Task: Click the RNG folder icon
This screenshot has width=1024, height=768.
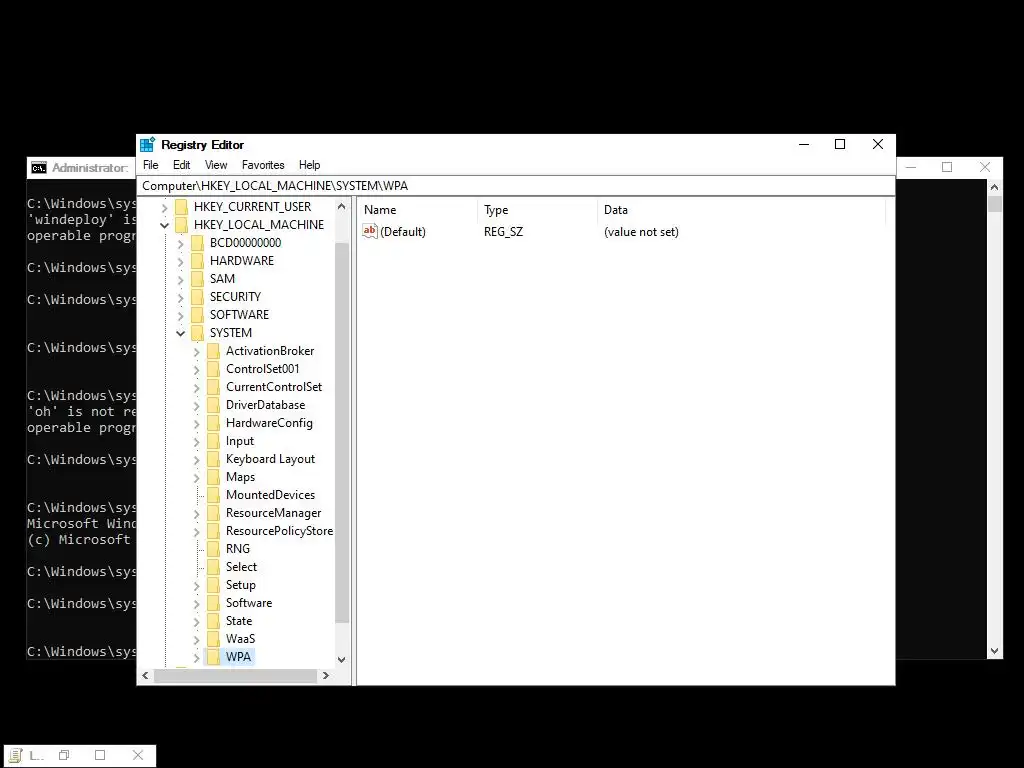Action: click(x=214, y=549)
